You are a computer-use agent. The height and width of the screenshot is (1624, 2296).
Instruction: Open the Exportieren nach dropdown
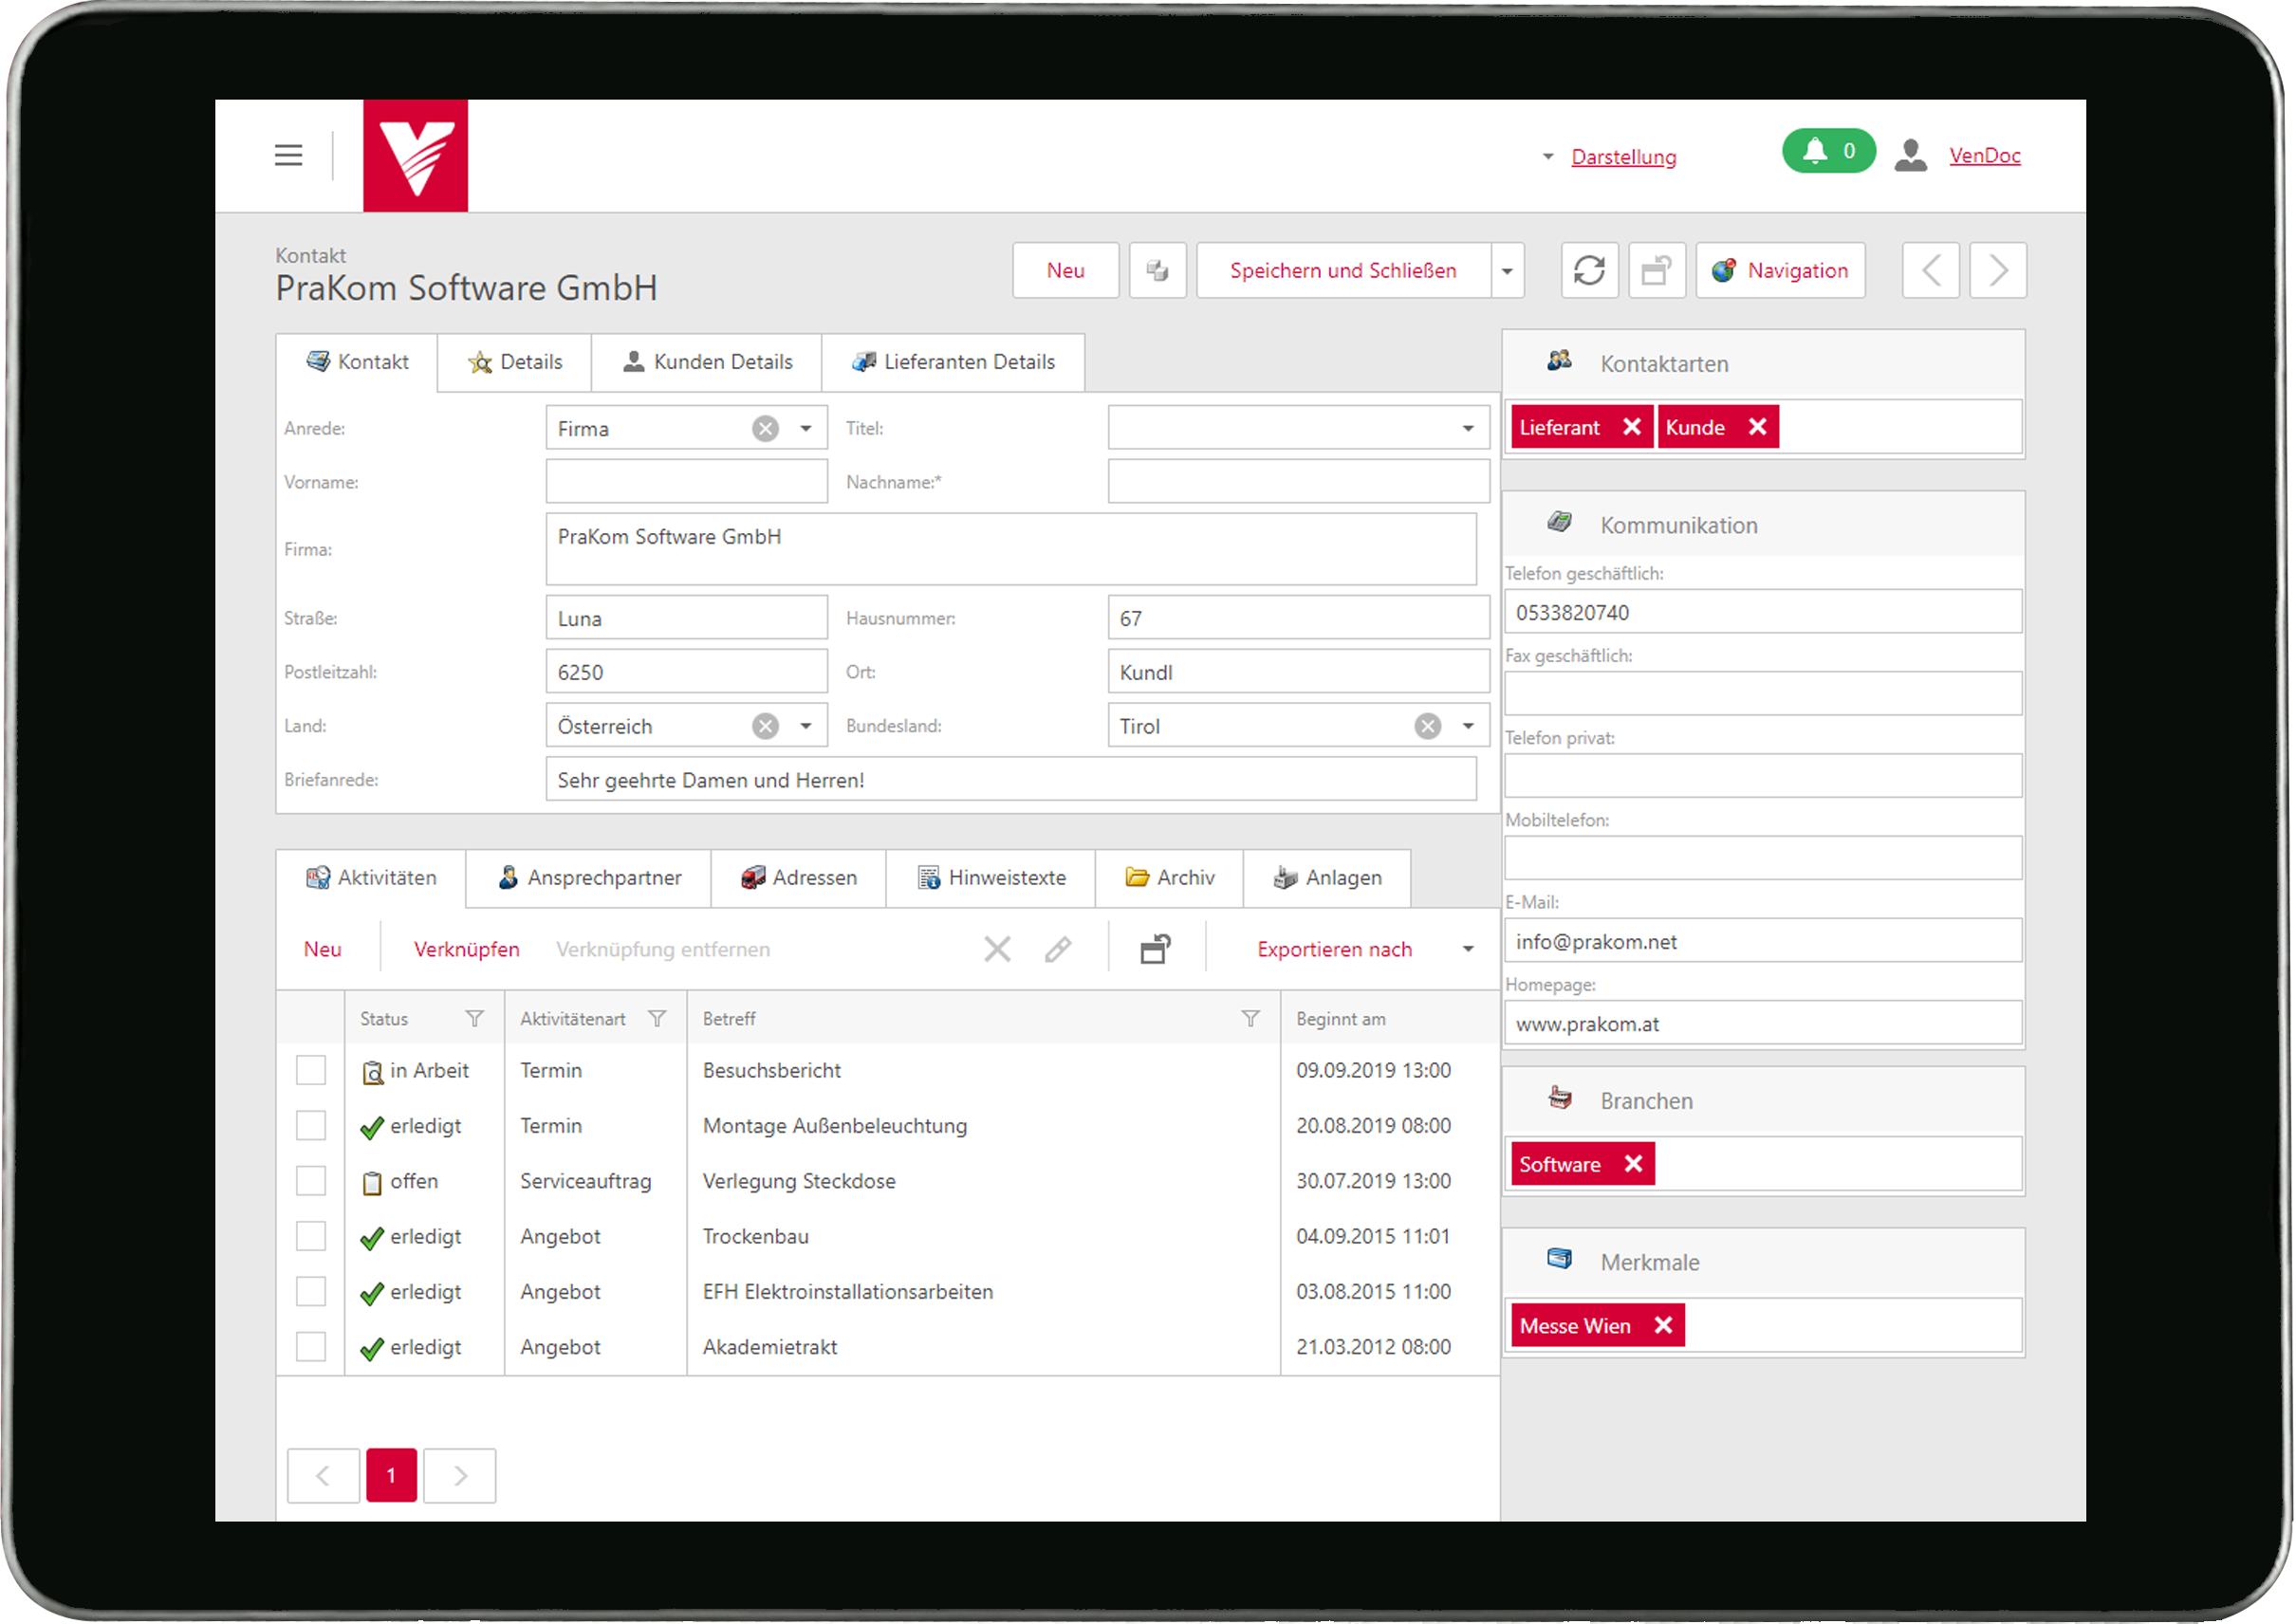pos(1467,949)
